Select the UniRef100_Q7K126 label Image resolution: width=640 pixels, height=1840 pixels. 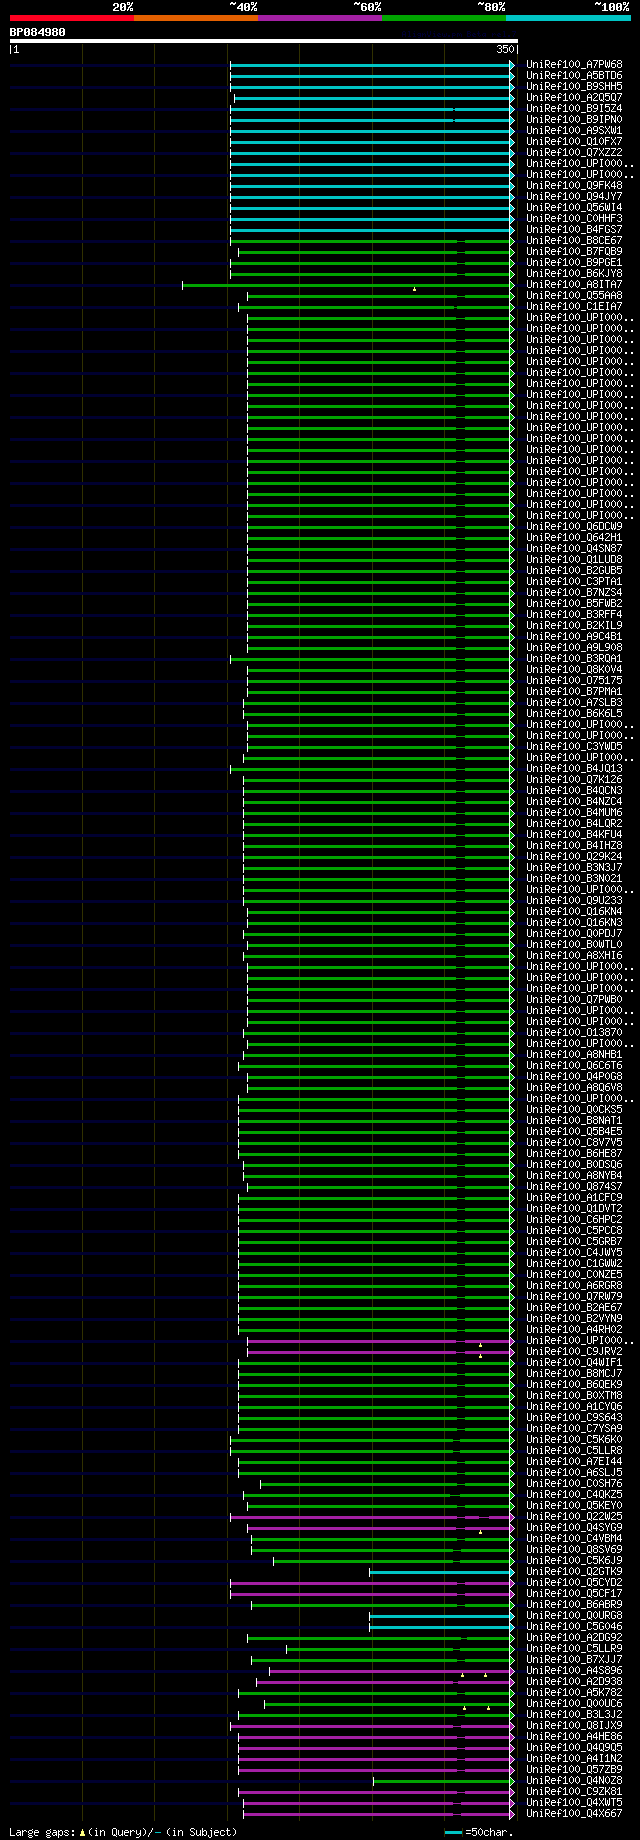point(574,780)
